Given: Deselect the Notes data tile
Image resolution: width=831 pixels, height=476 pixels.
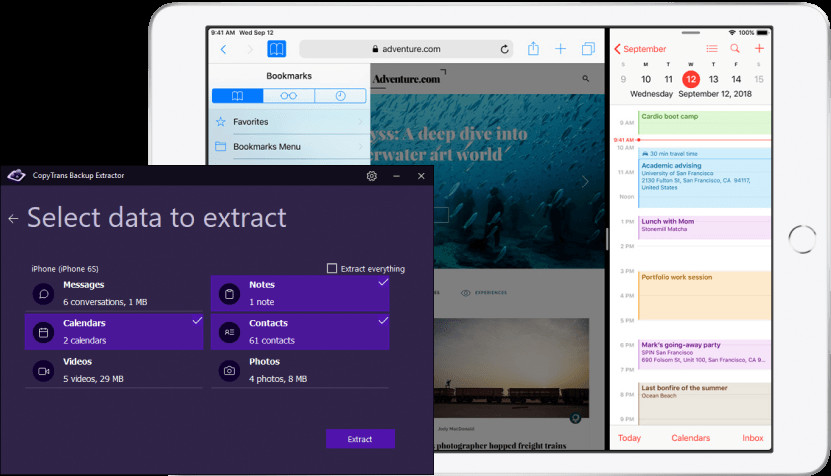Looking at the screenshot, I should pyautogui.click(x=300, y=293).
